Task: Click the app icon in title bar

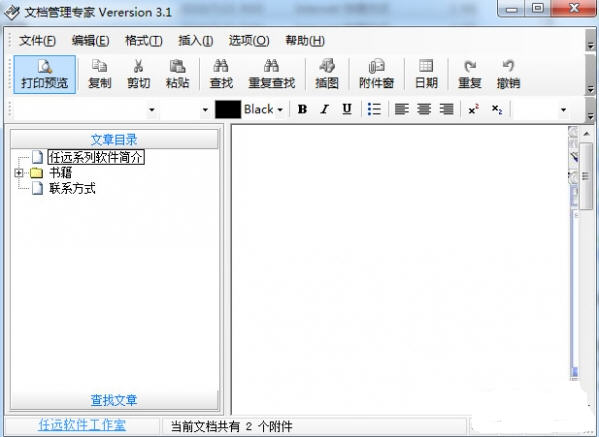Action: (x=11, y=12)
